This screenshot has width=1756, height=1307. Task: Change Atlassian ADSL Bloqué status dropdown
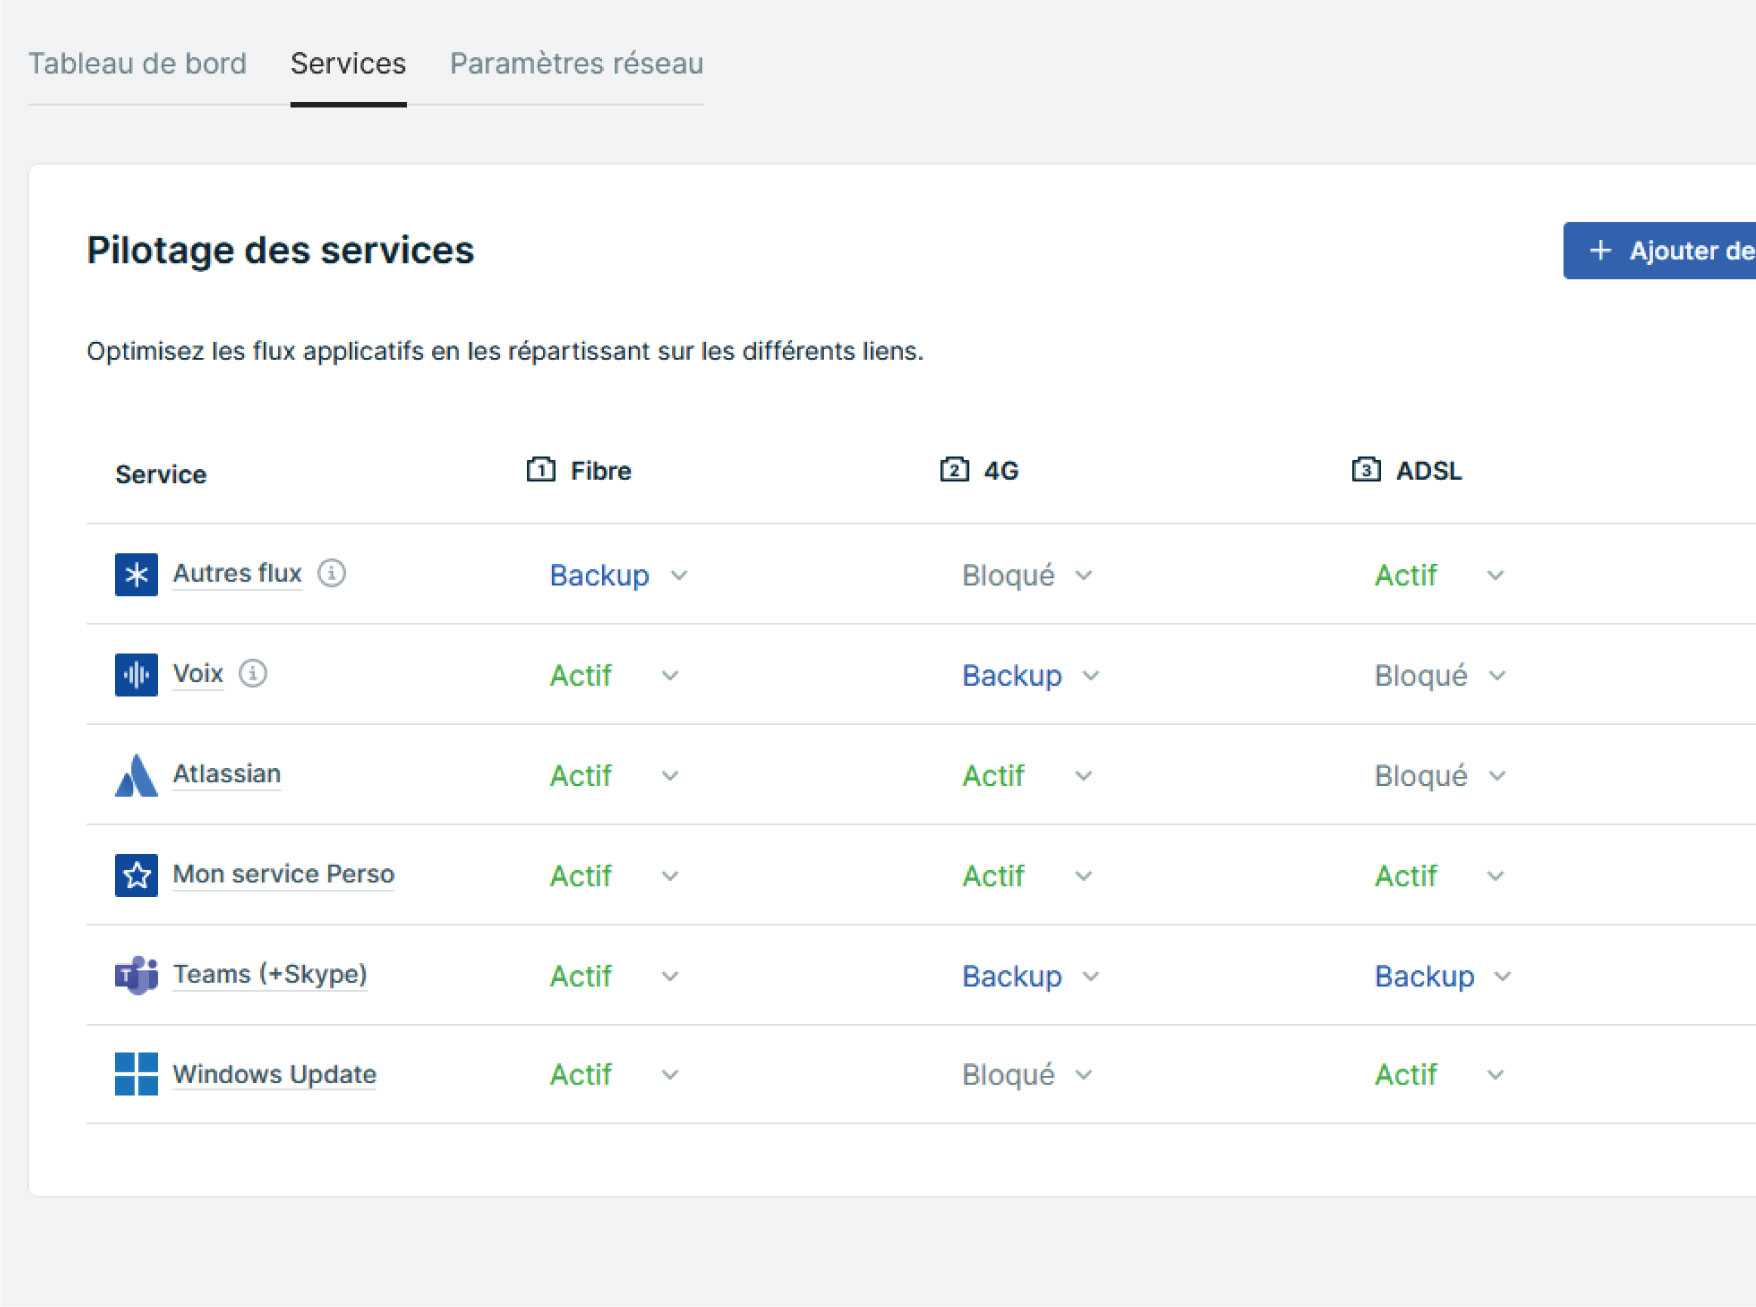1441,775
